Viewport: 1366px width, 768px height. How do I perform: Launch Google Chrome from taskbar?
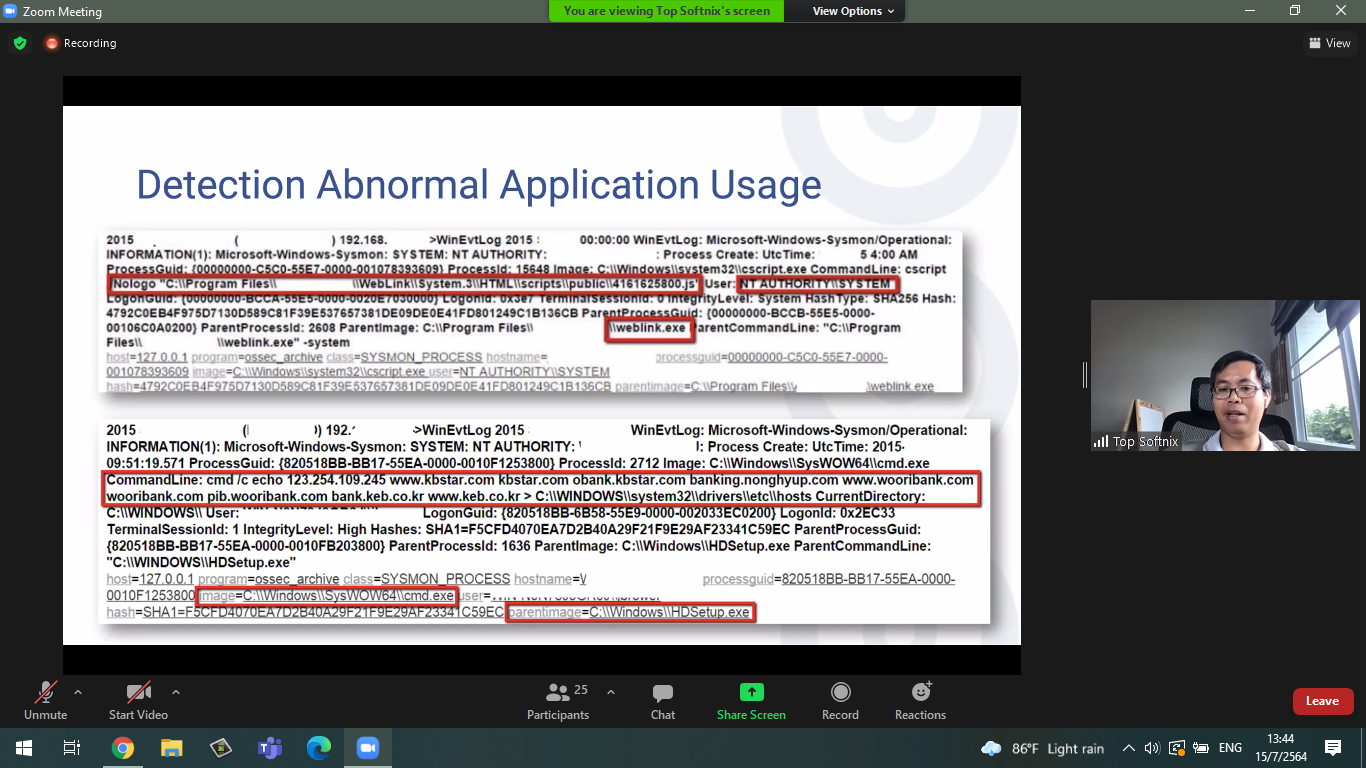tap(123, 748)
